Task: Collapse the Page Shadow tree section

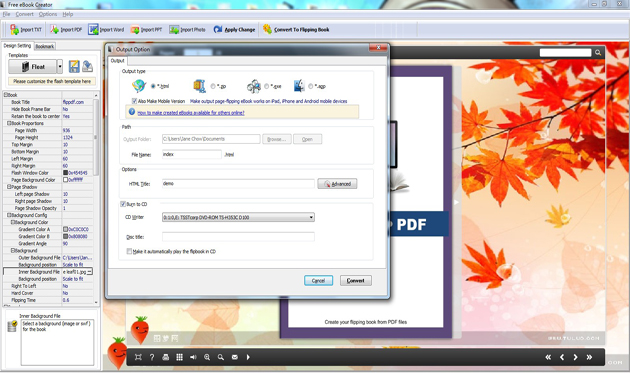Action: click(9, 187)
